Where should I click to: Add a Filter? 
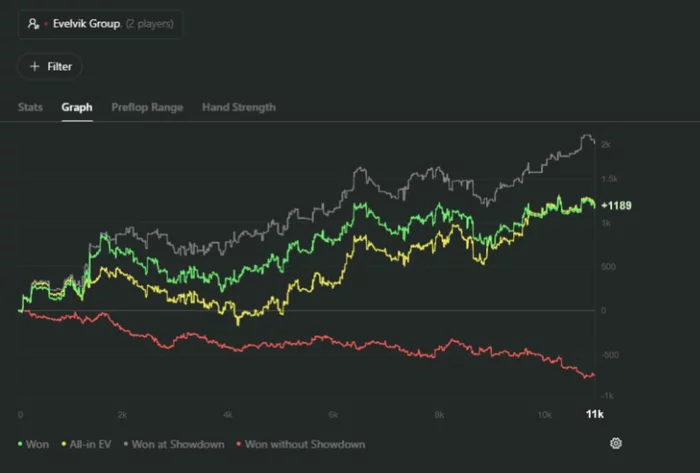click(x=50, y=66)
